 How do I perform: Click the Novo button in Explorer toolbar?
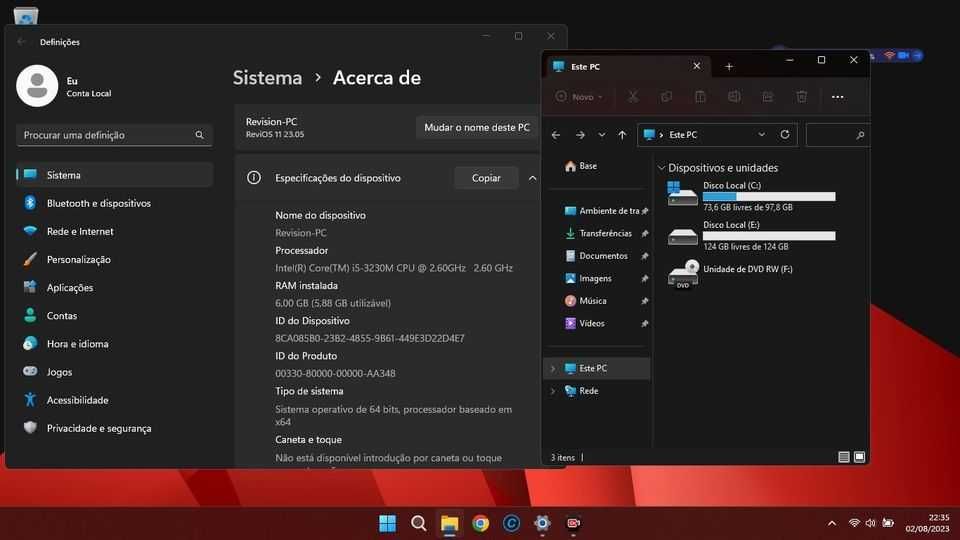579,97
